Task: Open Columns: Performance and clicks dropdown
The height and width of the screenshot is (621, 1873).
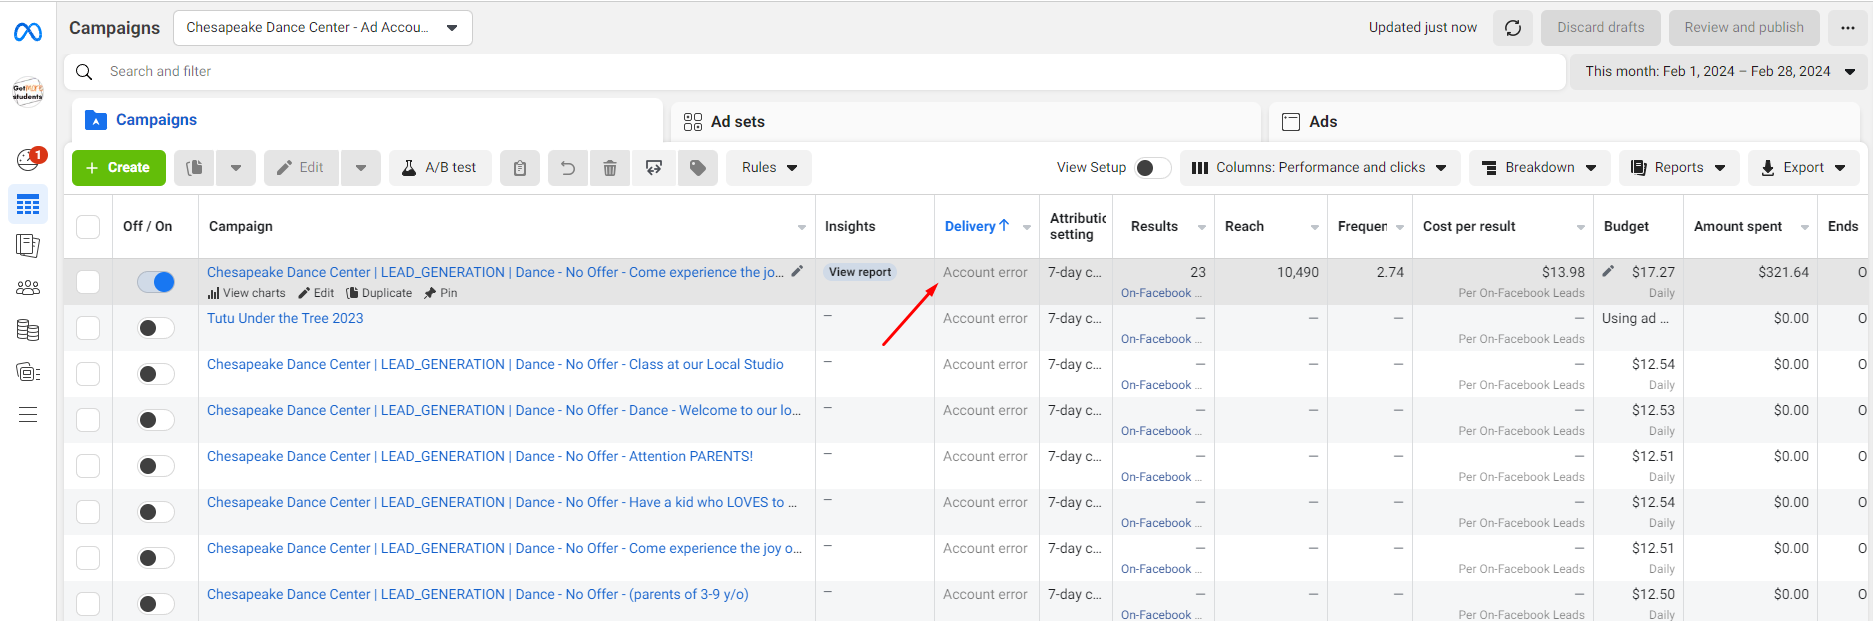Action: click(x=1320, y=168)
